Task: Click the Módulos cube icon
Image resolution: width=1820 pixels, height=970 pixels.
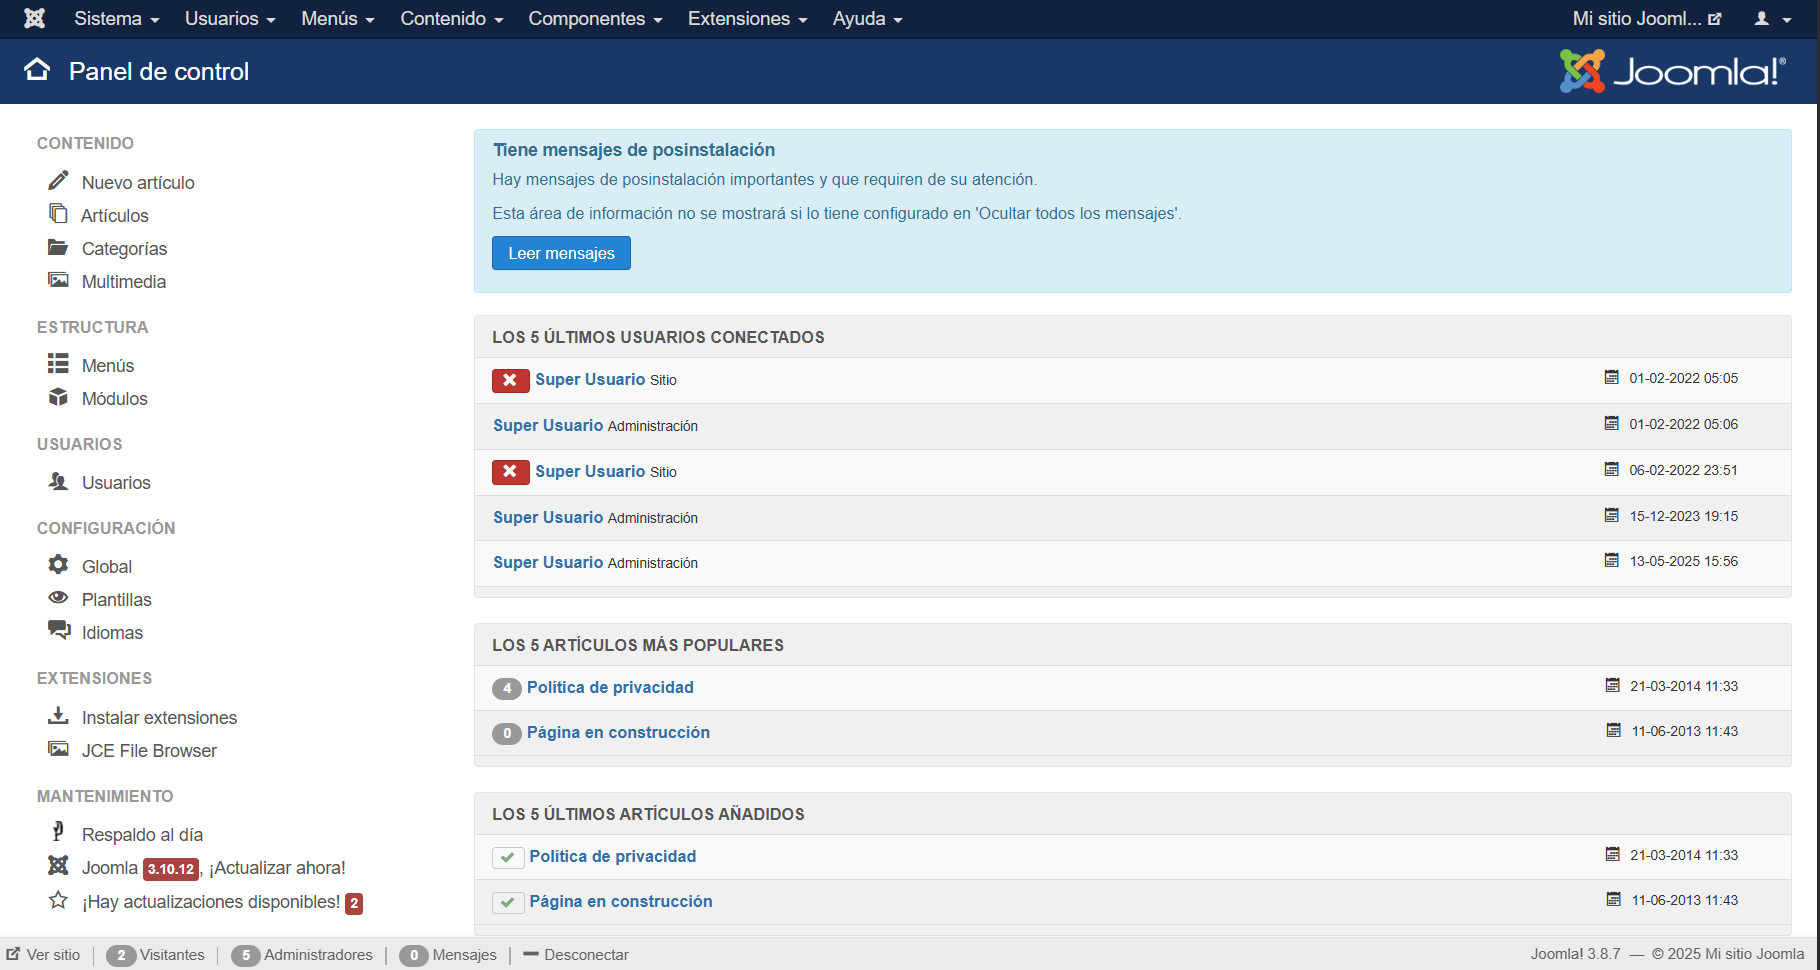Action: pos(58,397)
